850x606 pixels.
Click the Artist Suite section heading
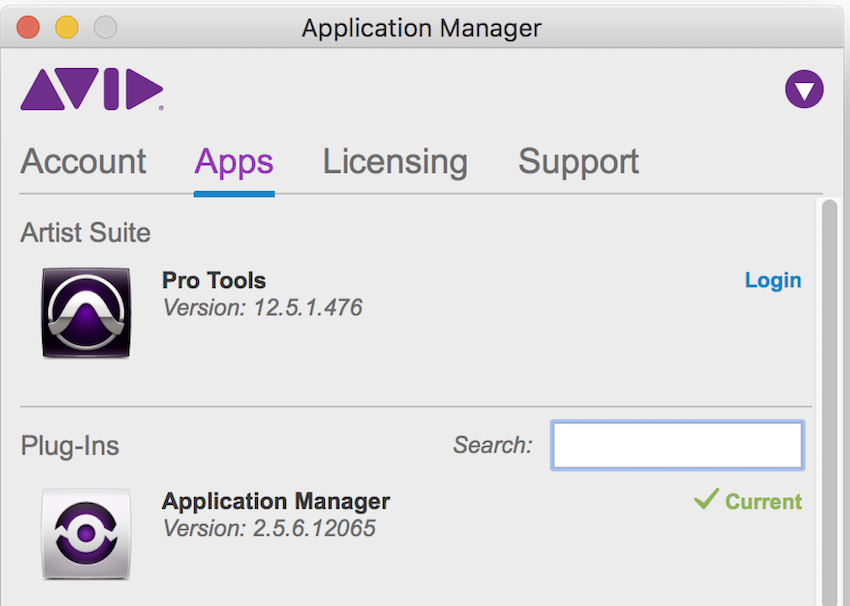[85, 233]
